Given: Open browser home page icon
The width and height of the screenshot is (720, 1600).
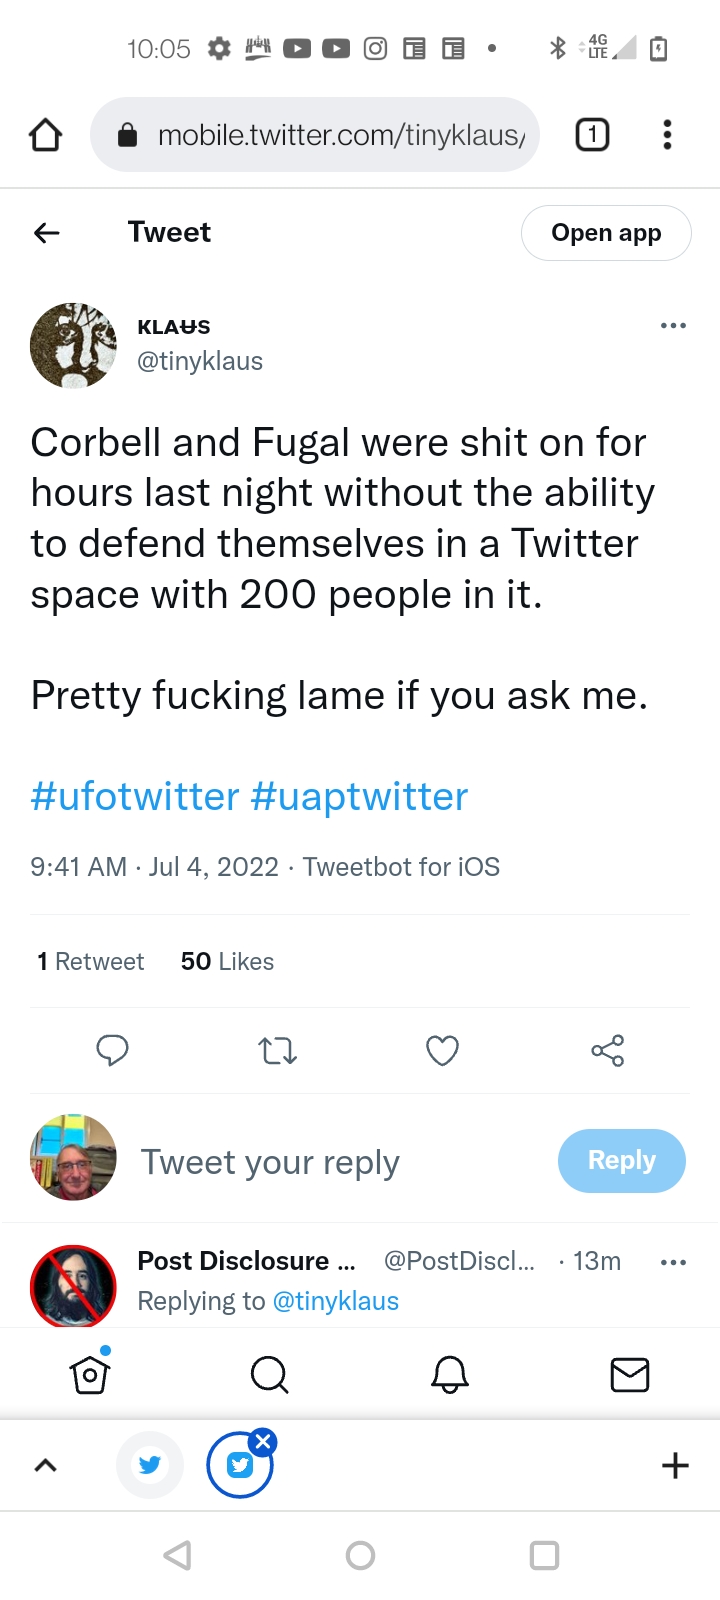Looking at the screenshot, I should click(46, 135).
